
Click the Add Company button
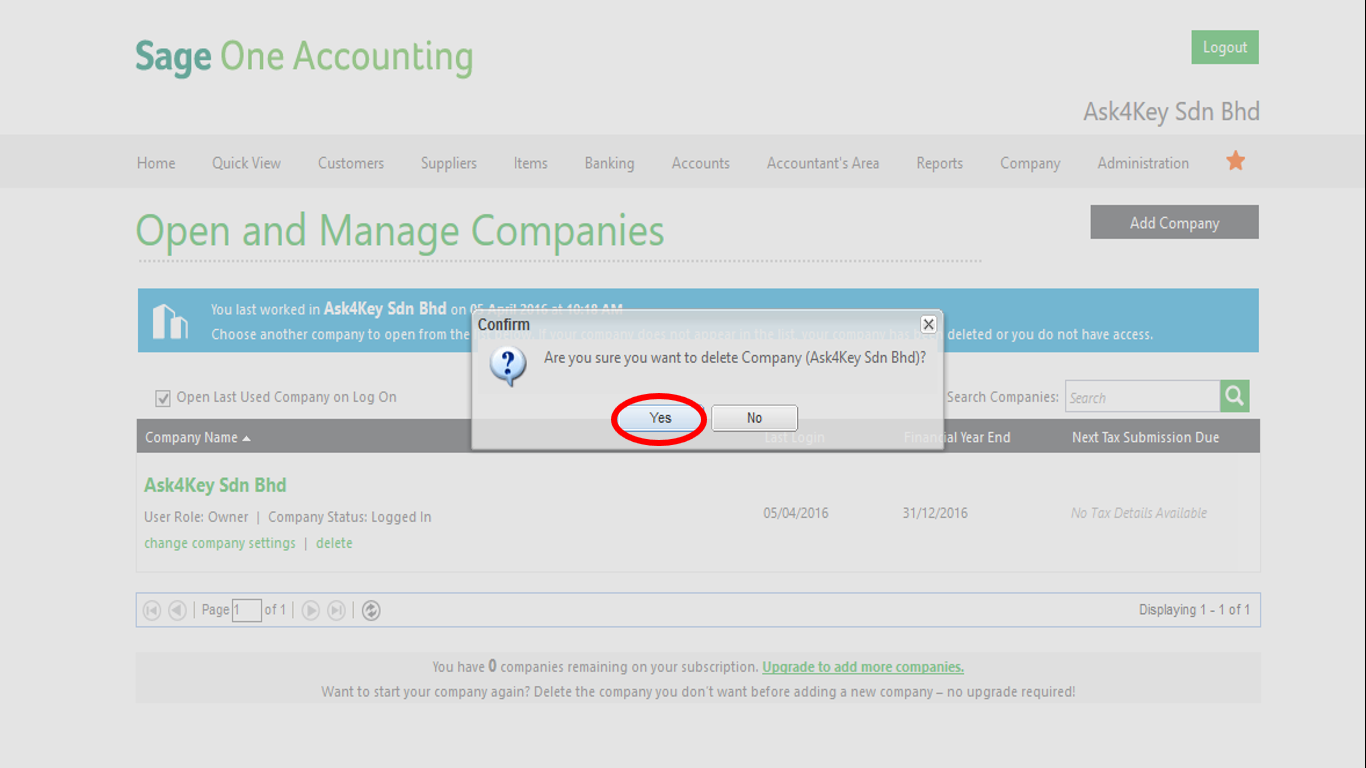point(1174,222)
